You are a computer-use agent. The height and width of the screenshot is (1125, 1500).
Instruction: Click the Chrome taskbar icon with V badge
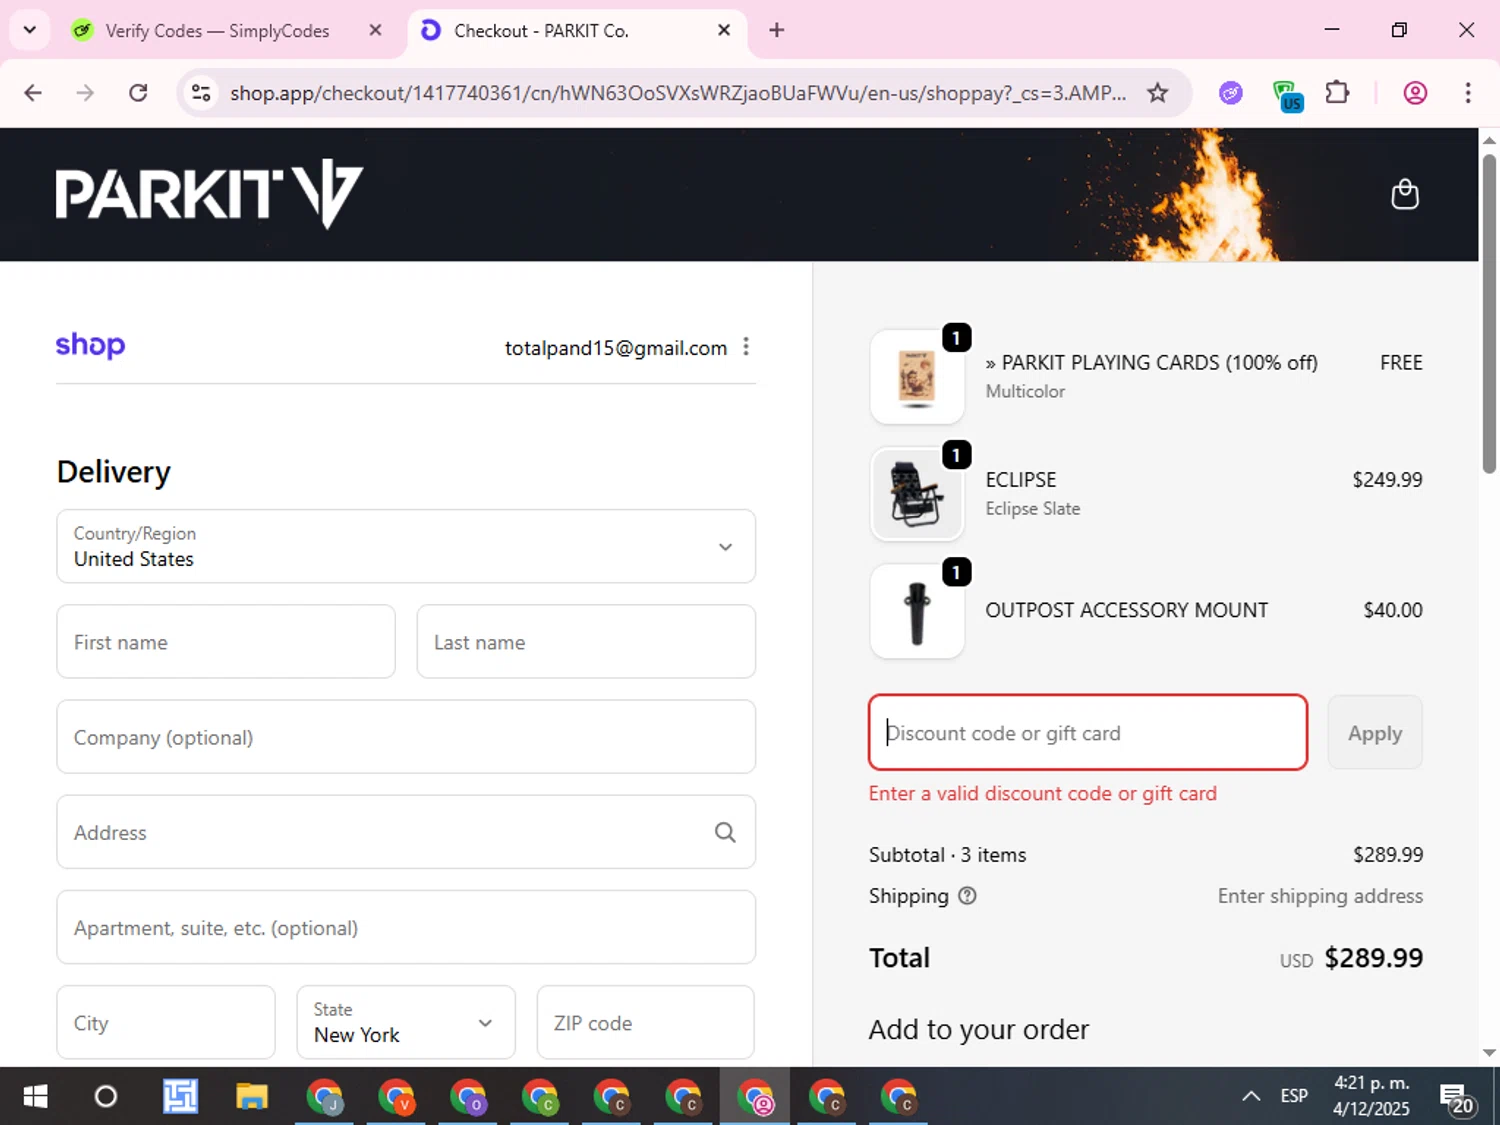(x=396, y=1097)
